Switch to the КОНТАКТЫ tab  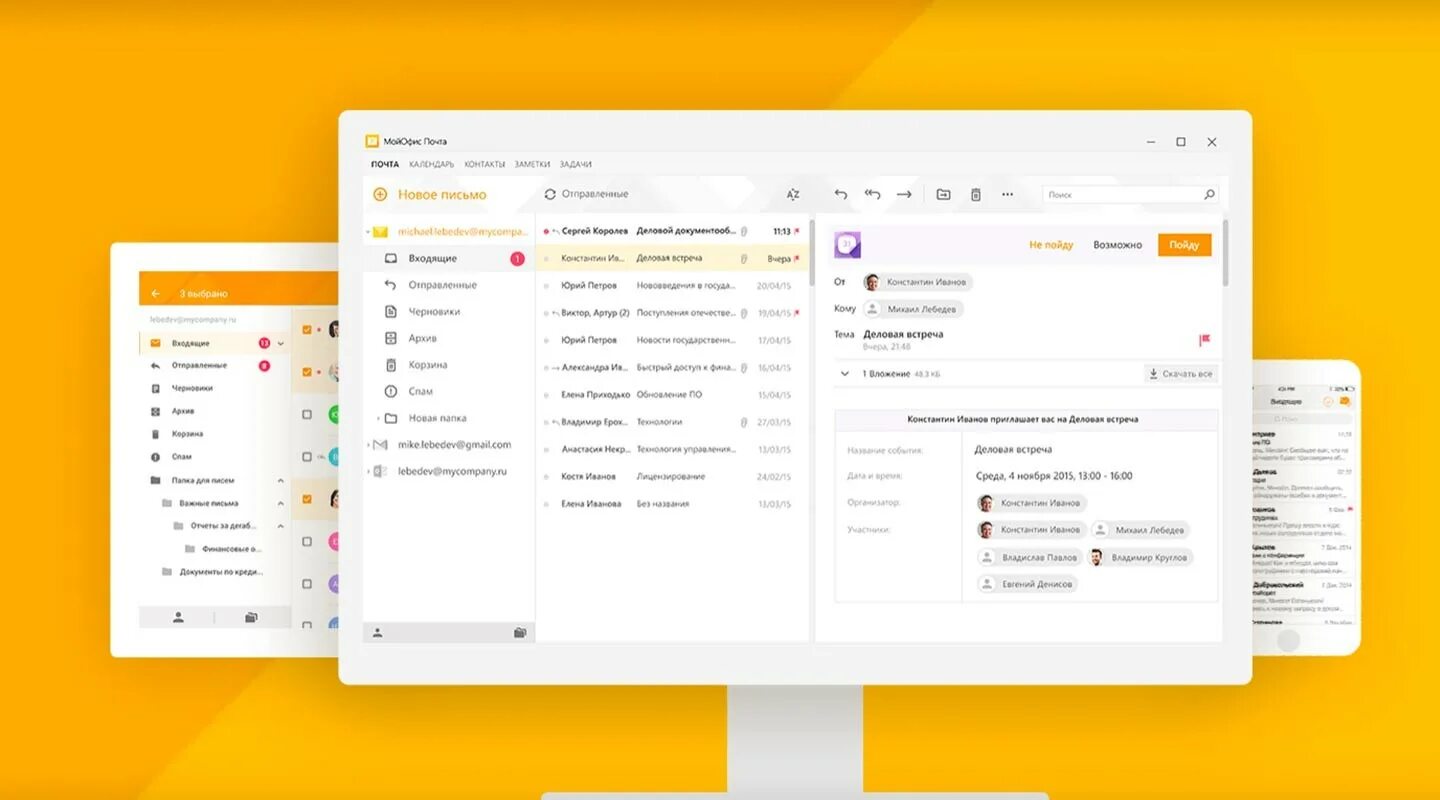click(x=484, y=164)
